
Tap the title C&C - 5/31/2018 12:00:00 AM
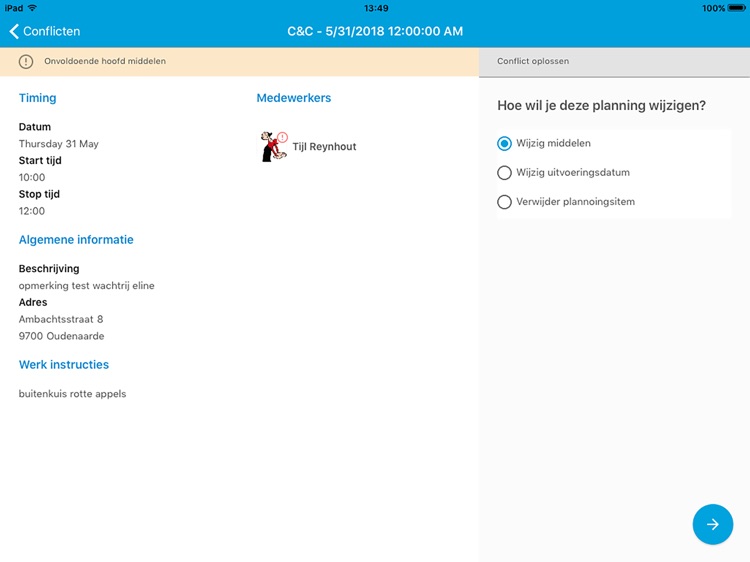375,32
